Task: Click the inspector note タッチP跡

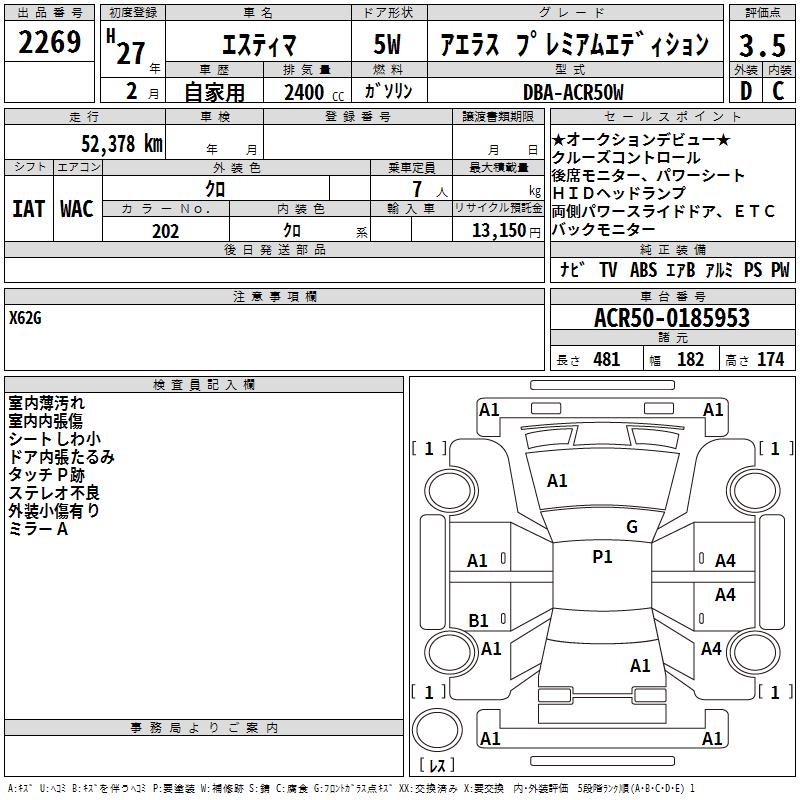Action: click(x=46, y=474)
